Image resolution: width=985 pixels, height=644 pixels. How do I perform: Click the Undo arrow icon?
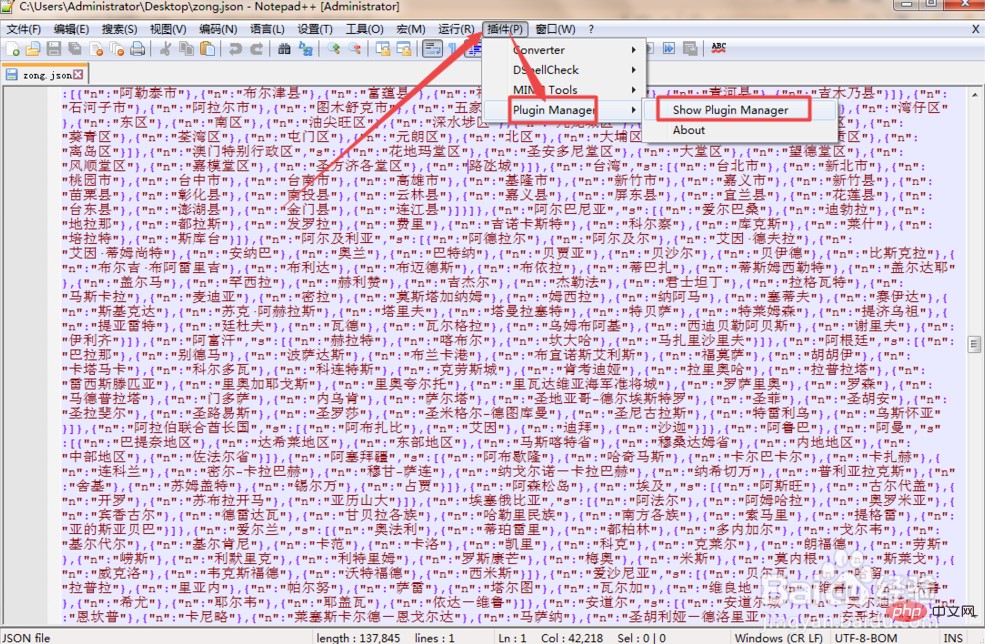(x=235, y=48)
